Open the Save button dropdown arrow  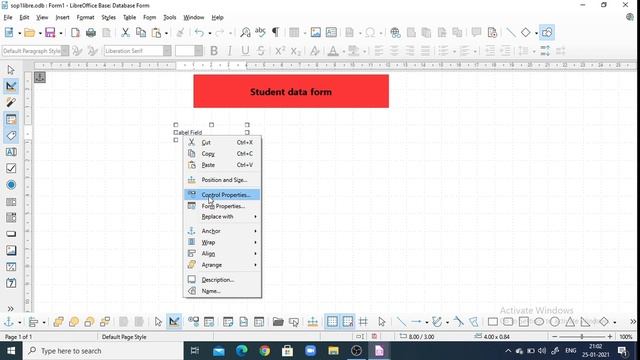point(61,33)
